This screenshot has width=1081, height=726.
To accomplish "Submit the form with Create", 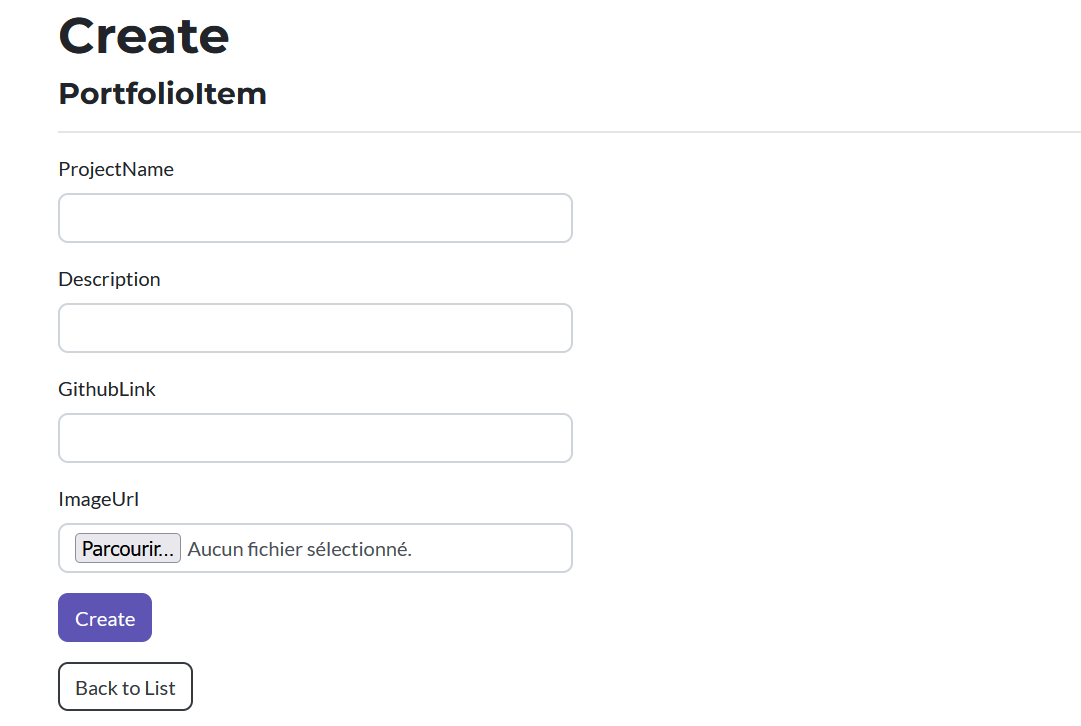I will point(104,617).
